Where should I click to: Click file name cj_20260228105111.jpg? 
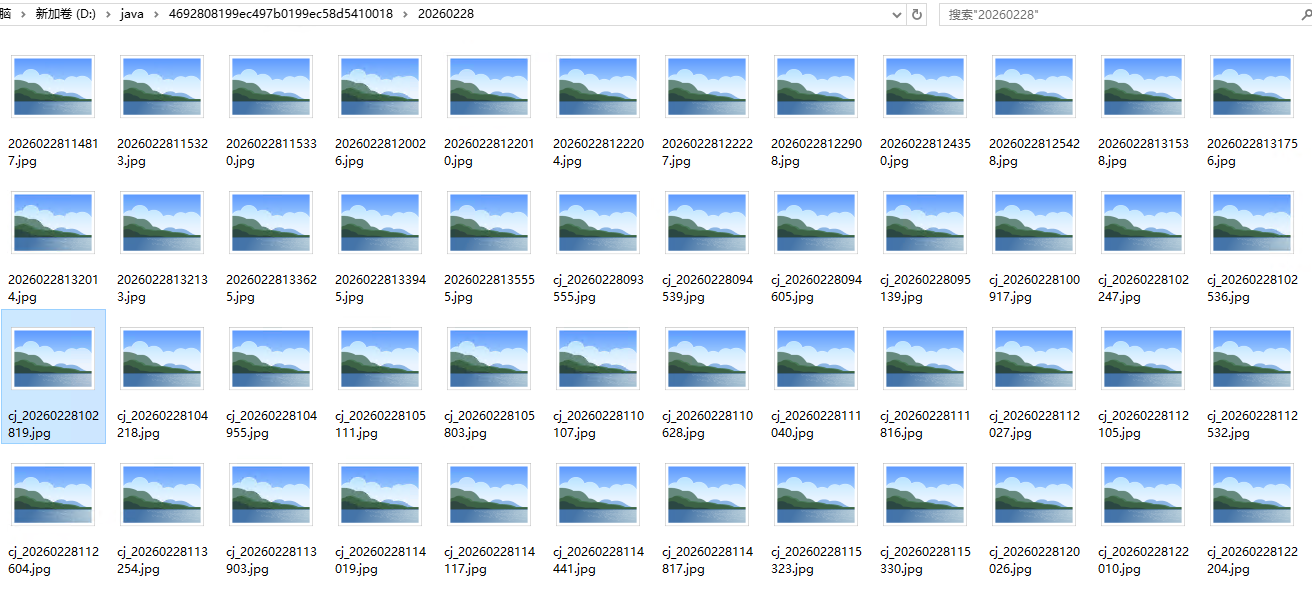[x=380, y=424]
